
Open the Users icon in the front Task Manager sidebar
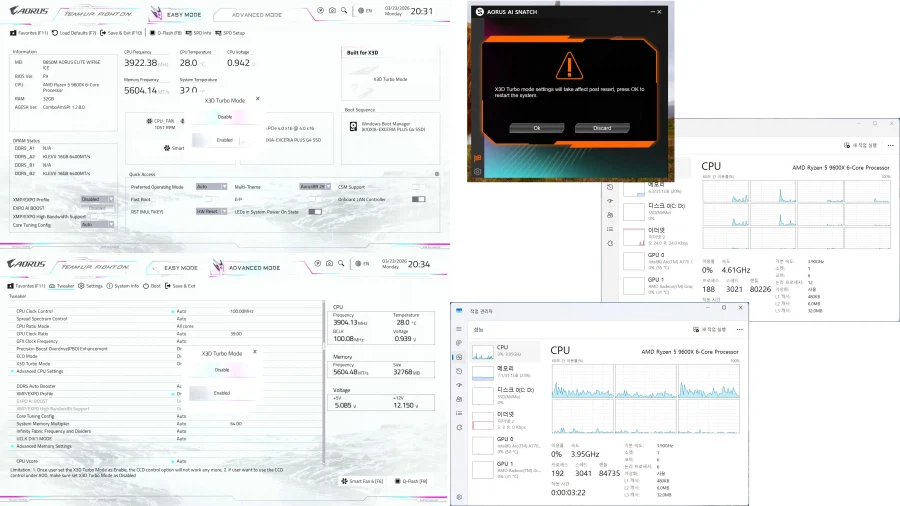[459, 399]
